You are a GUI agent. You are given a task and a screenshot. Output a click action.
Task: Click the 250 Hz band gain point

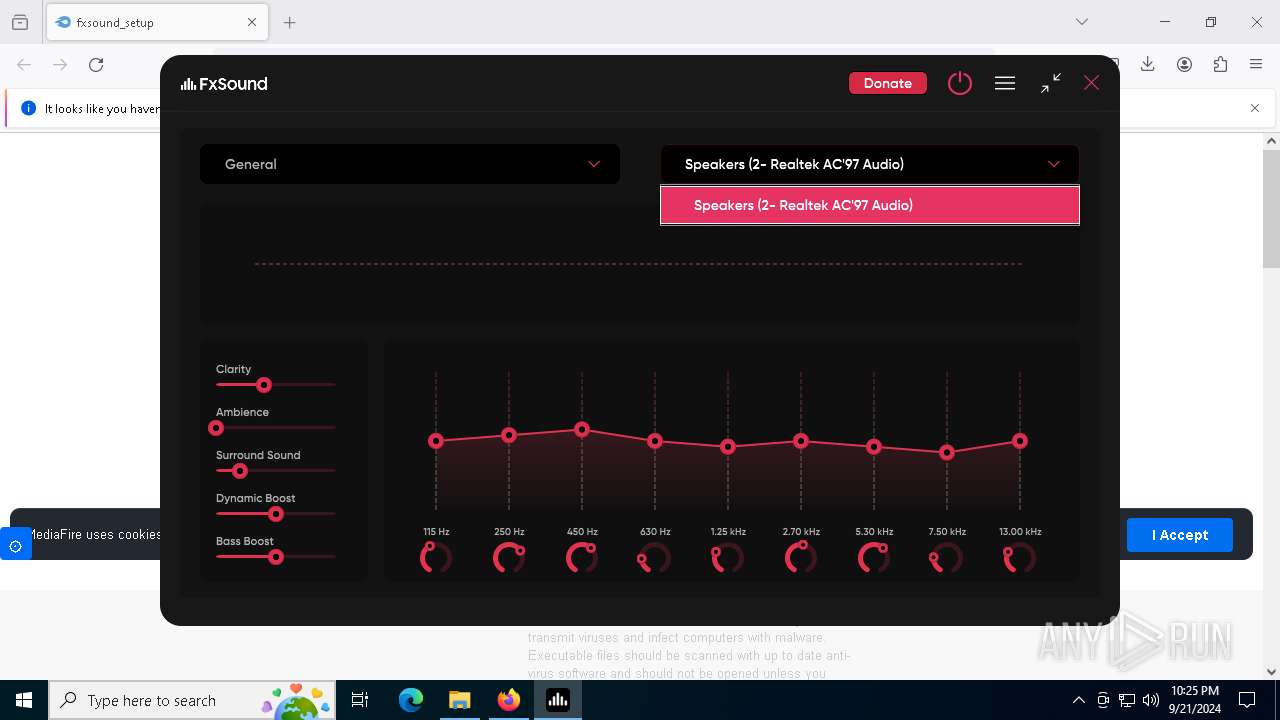[509, 435]
